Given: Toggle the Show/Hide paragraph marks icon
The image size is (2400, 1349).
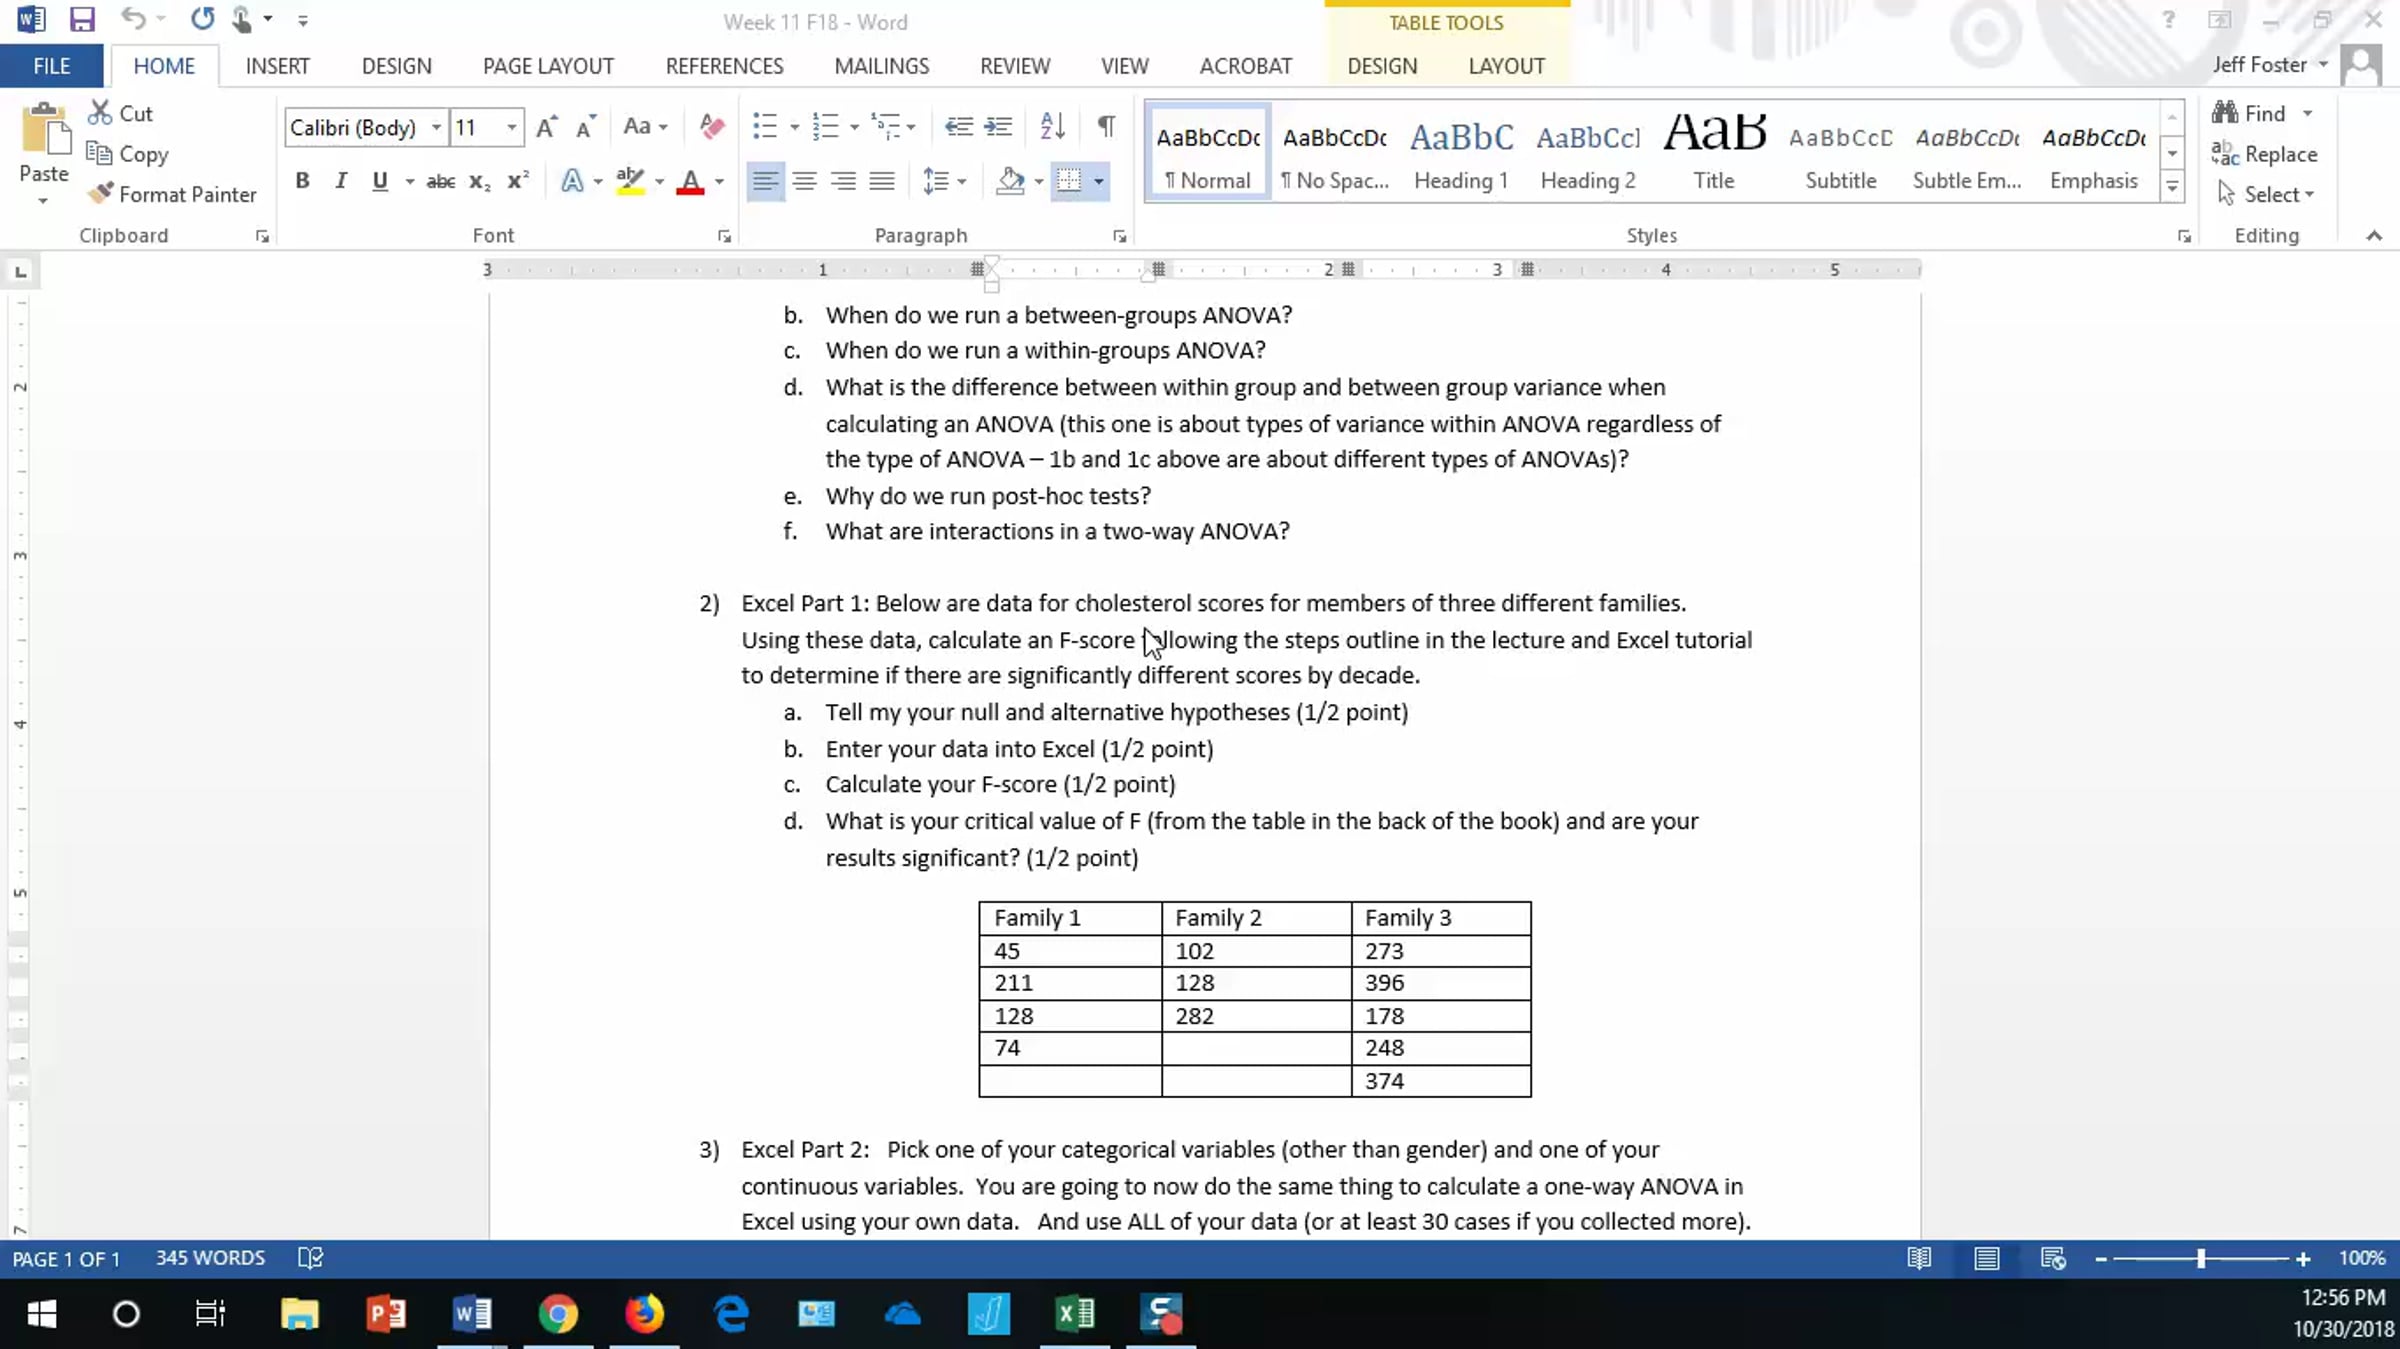Looking at the screenshot, I should (1106, 126).
